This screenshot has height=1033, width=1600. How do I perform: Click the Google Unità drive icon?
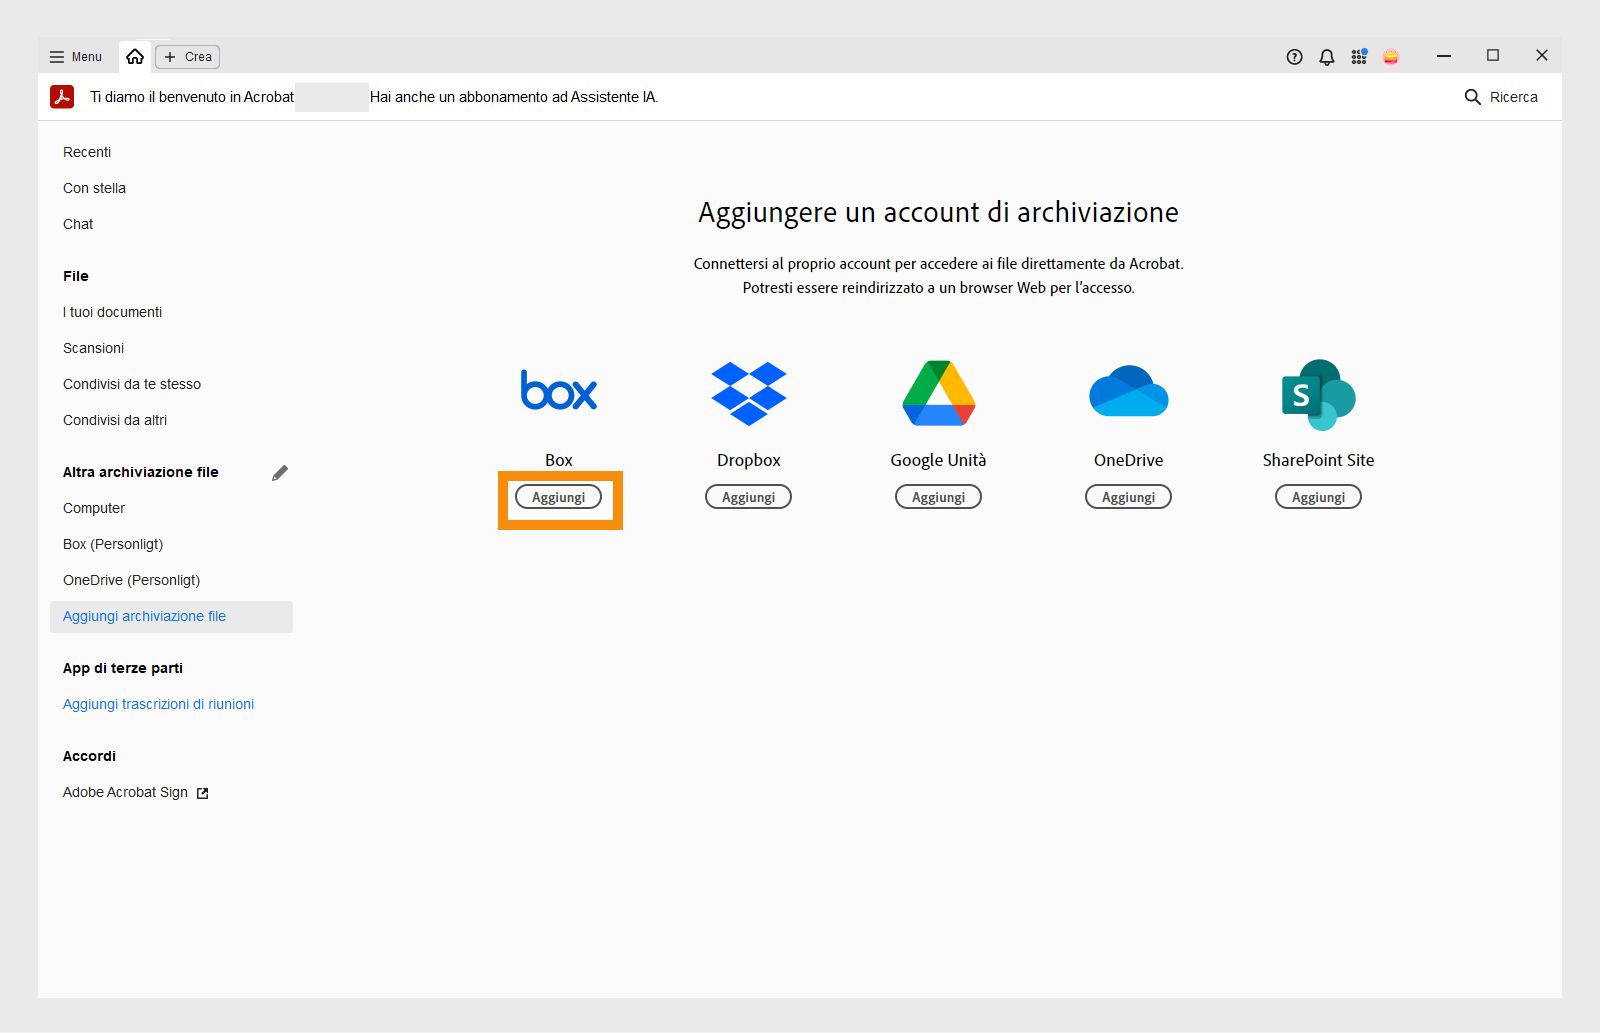click(937, 392)
